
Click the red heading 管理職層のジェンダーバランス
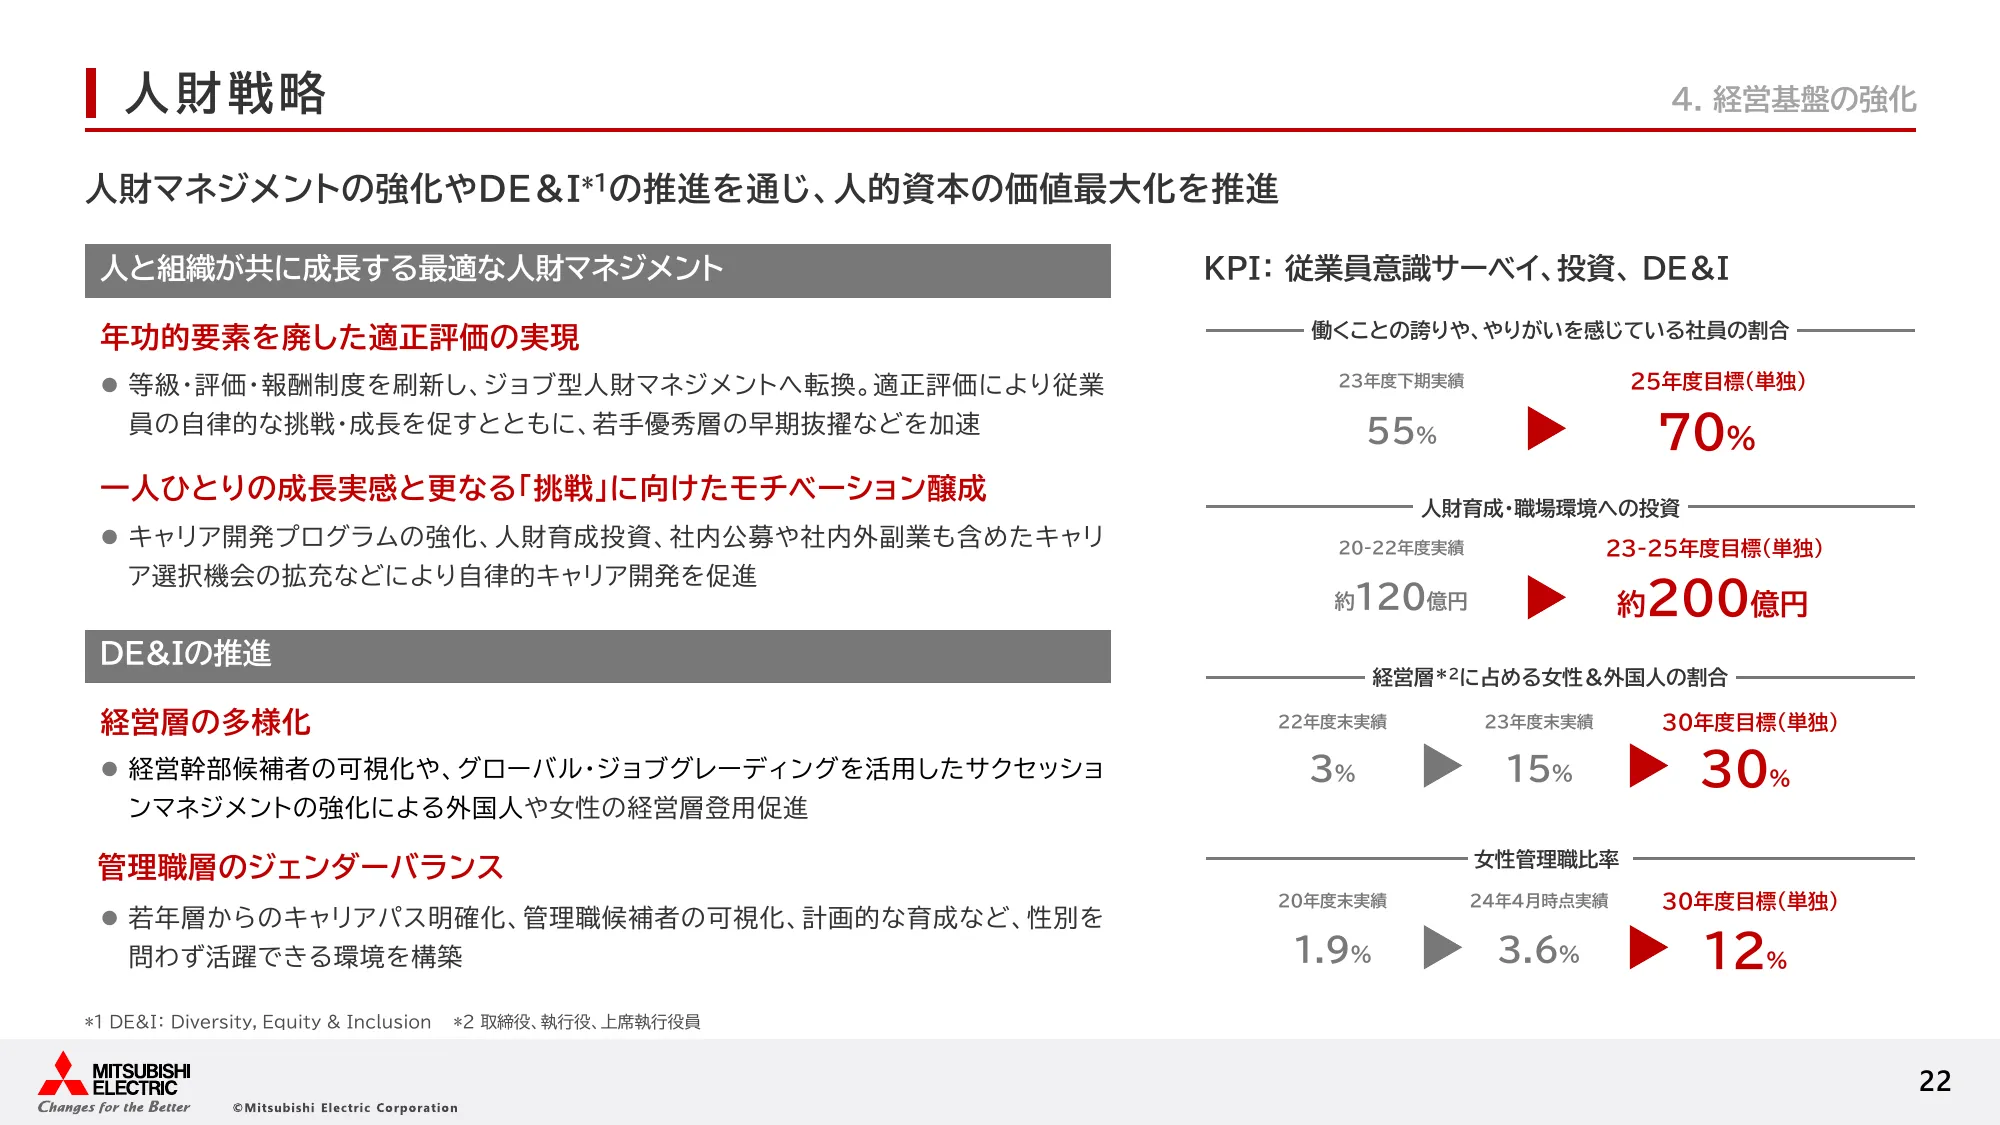click(301, 866)
